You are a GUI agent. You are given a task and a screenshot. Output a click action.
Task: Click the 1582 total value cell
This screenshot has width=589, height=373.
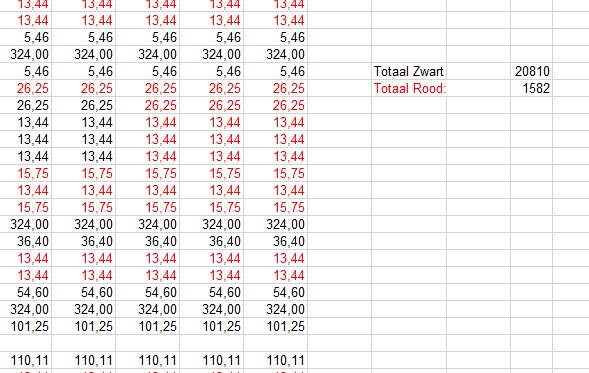tap(531, 88)
